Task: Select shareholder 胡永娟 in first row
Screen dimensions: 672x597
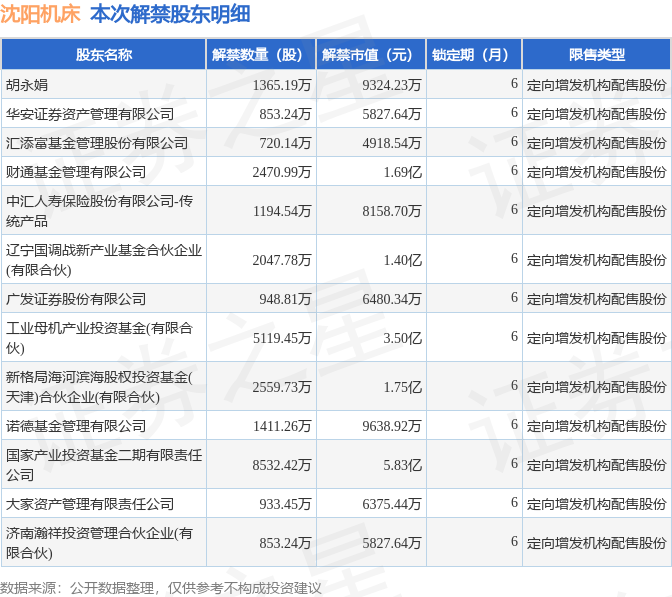Action: (27, 85)
